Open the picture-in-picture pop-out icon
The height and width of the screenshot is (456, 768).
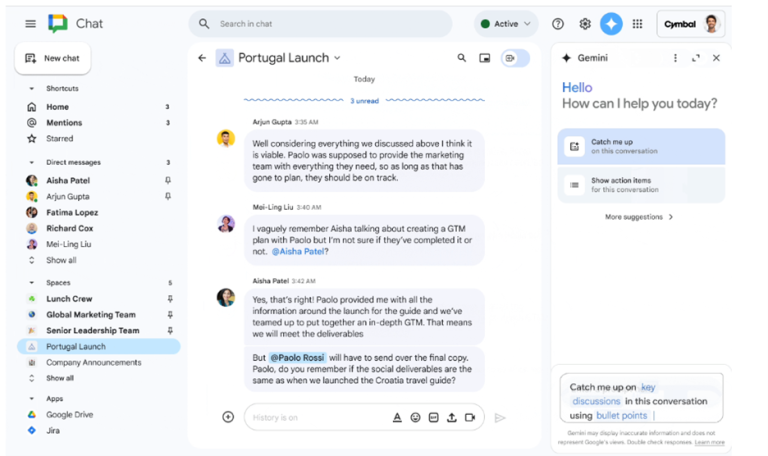(x=484, y=58)
